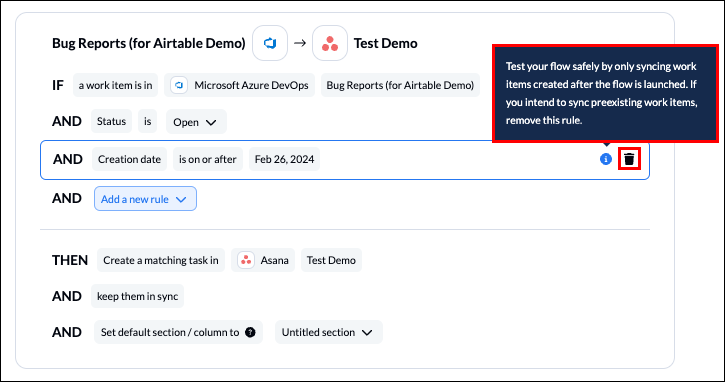Click the small Azure DevOps icon in the IF row
This screenshot has width=725, height=382.
[179, 85]
